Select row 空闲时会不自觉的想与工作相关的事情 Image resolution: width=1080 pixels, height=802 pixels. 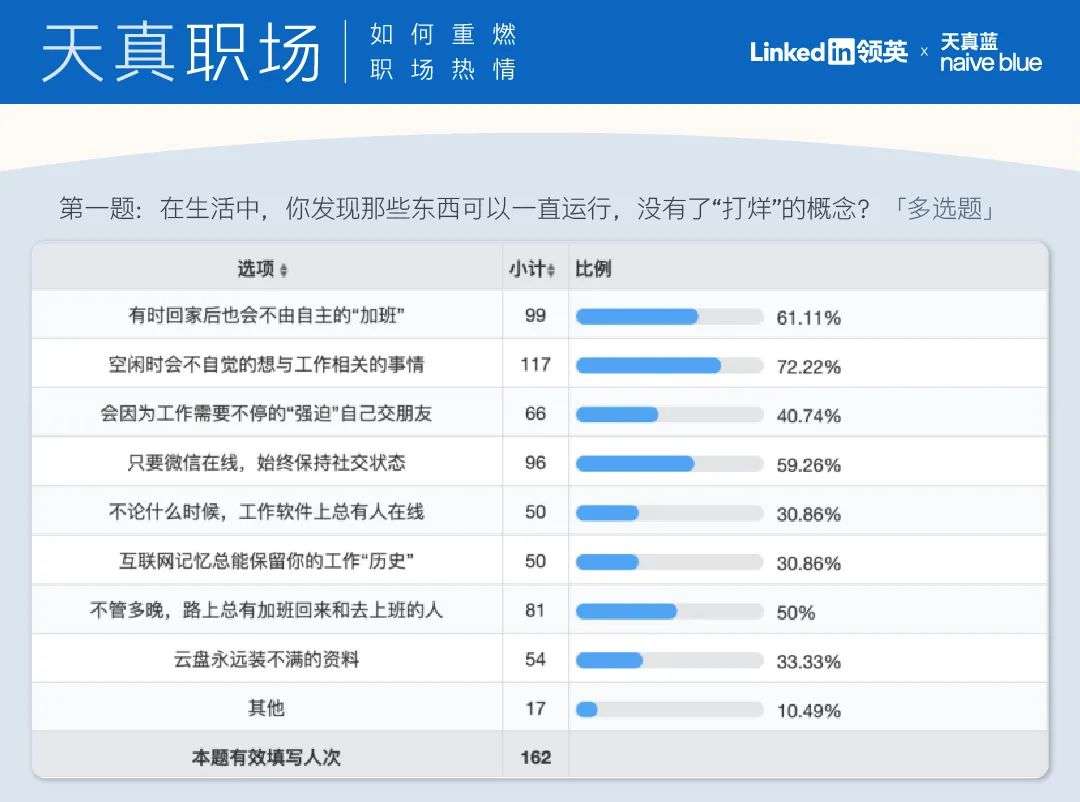pos(540,364)
